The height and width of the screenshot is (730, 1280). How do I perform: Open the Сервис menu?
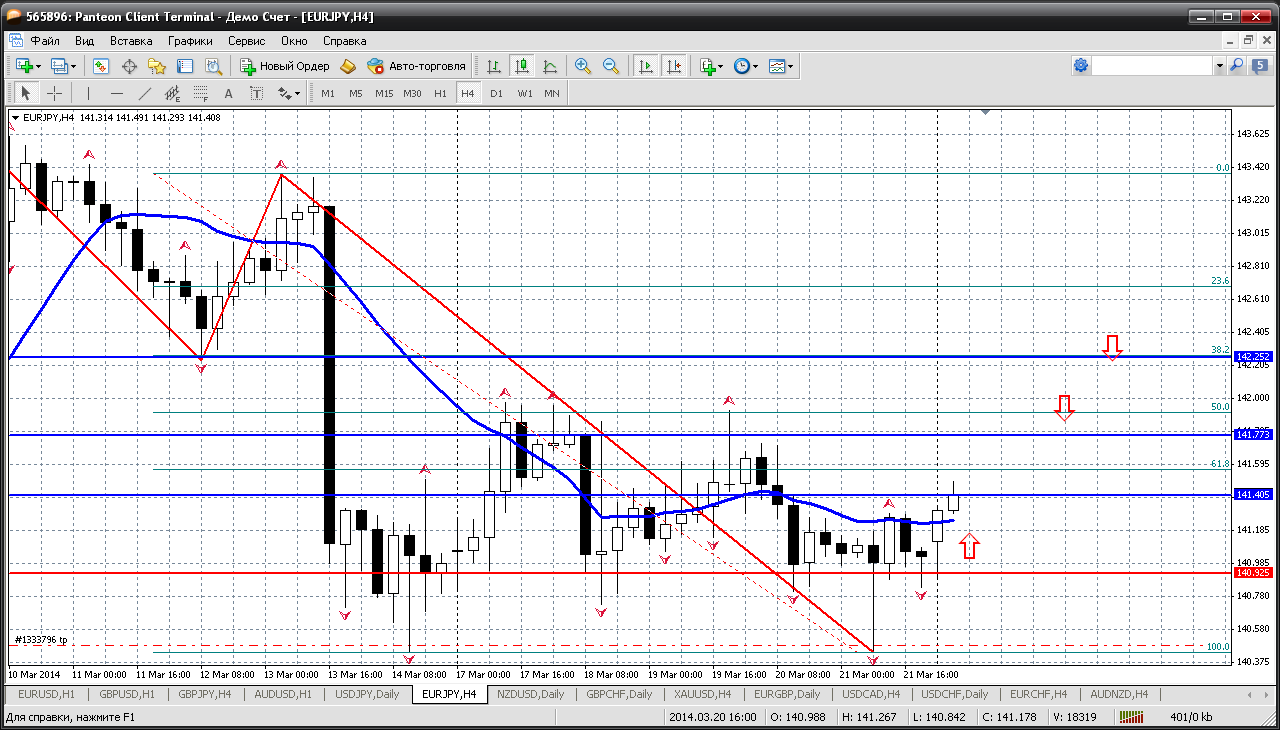(x=246, y=41)
